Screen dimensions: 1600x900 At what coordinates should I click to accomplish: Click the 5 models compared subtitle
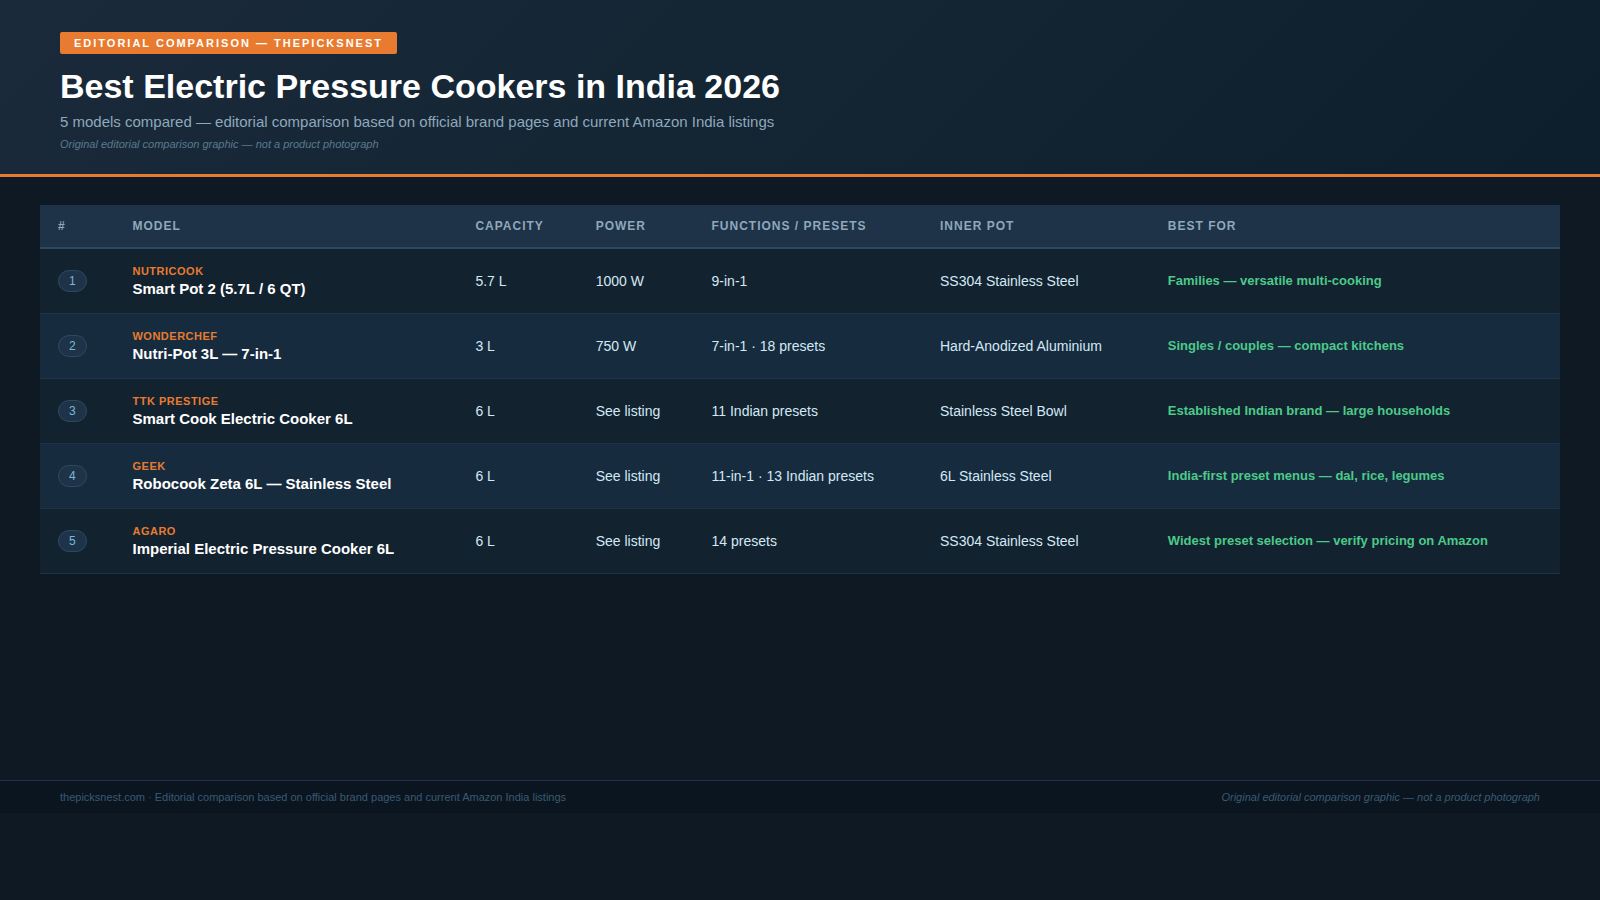417,122
